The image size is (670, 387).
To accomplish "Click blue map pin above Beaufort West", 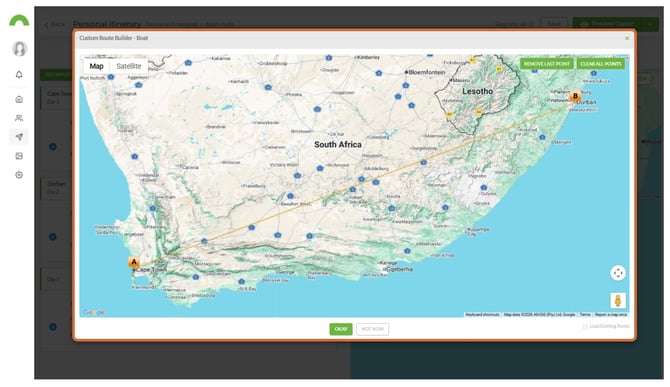I will click(291, 196).
